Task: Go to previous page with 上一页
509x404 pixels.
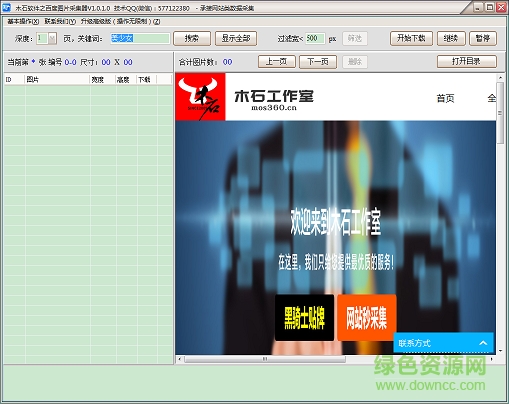Action: point(277,62)
